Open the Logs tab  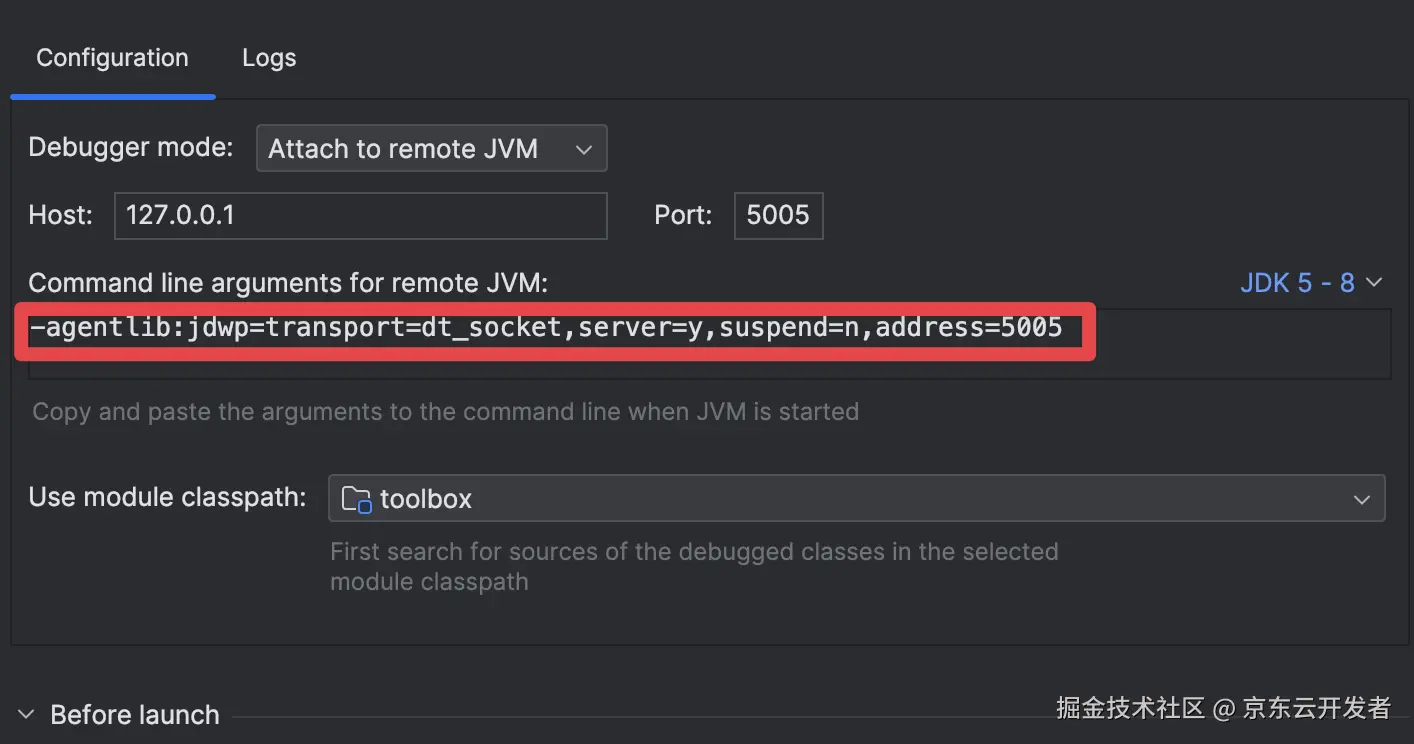269,58
